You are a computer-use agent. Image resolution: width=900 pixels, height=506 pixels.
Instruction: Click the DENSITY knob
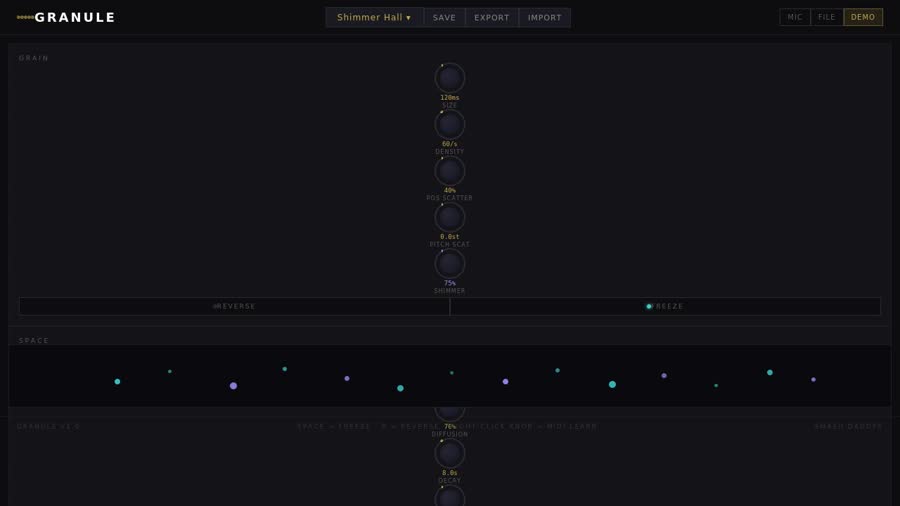pyautogui.click(x=449, y=124)
